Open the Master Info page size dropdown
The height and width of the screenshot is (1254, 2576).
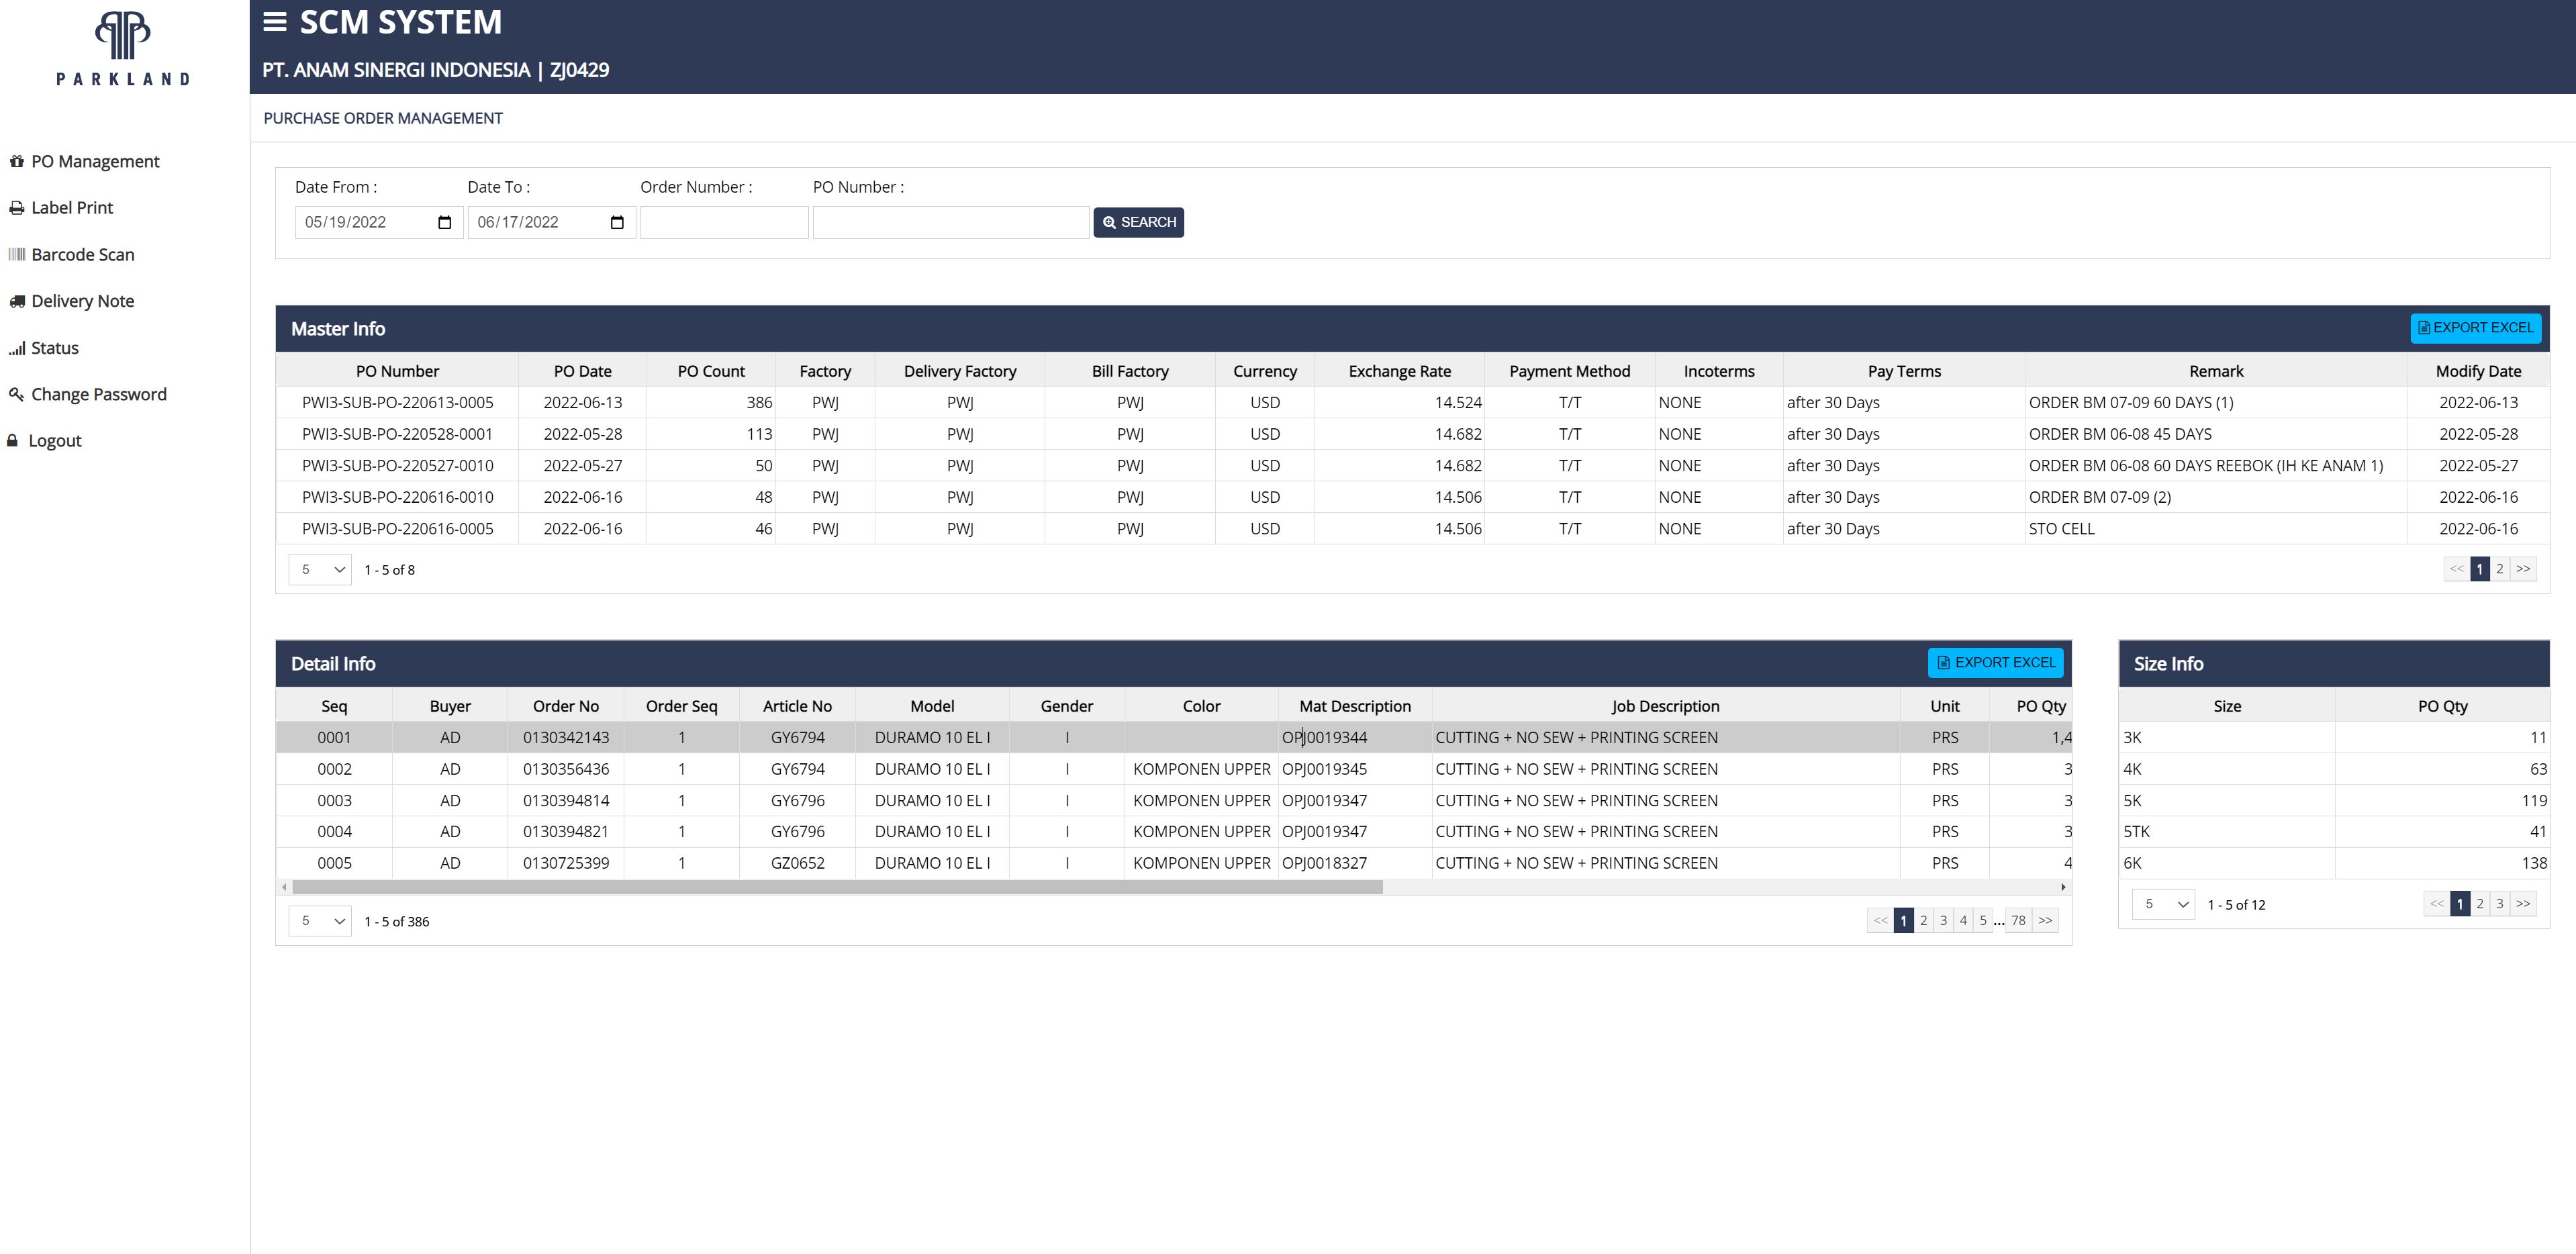pos(320,569)
